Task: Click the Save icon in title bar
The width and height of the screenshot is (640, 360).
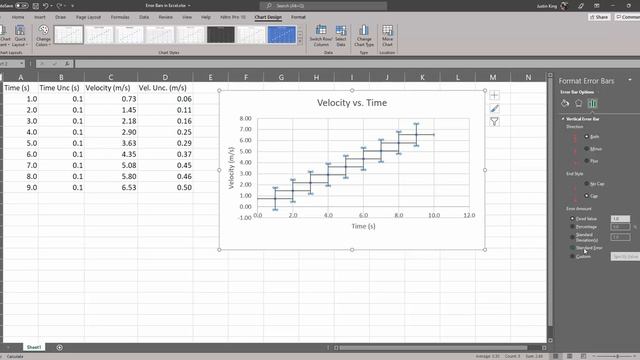Action: (x=36, y=6)
